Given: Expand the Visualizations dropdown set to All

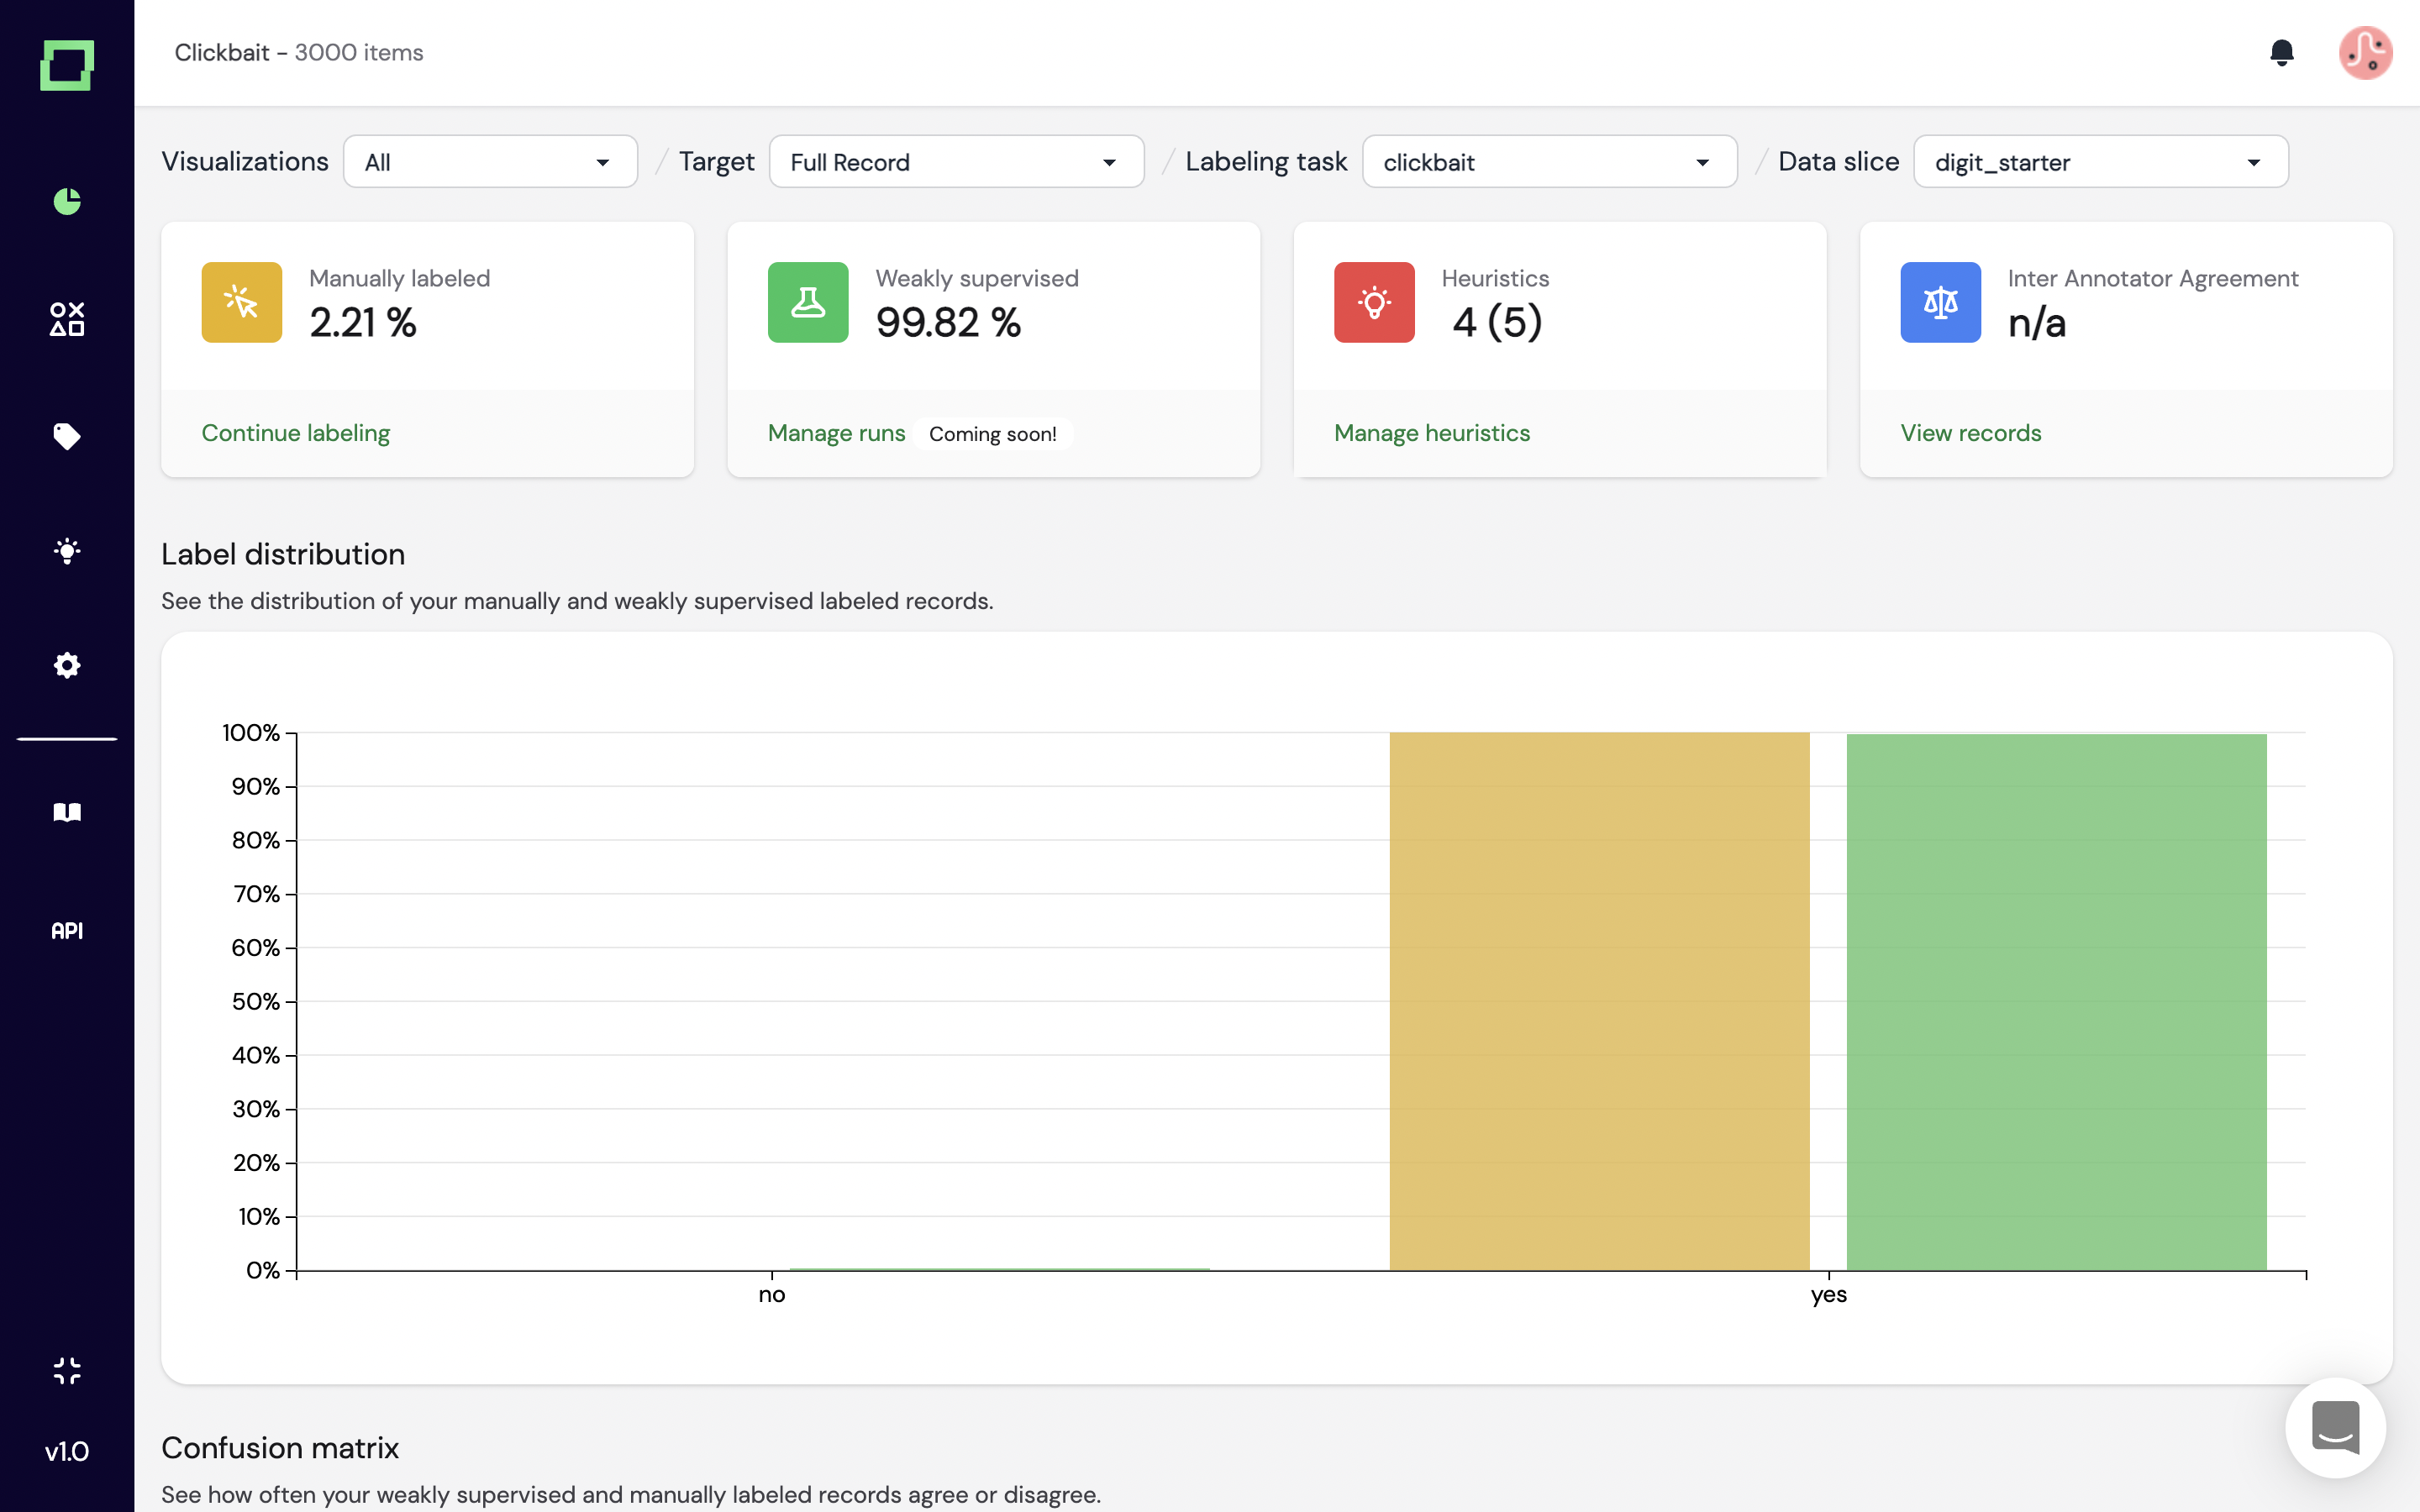Looking at the screenshot, I should (x=490, y=162).
